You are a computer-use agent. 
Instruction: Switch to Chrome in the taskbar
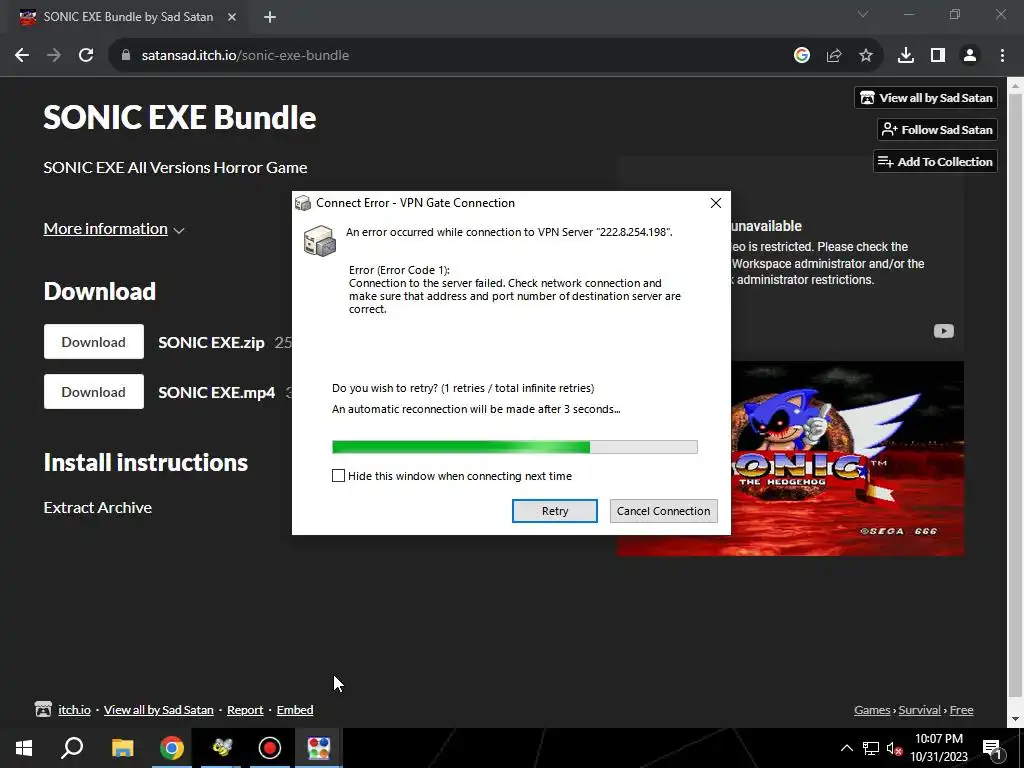[x=172, y=748]
